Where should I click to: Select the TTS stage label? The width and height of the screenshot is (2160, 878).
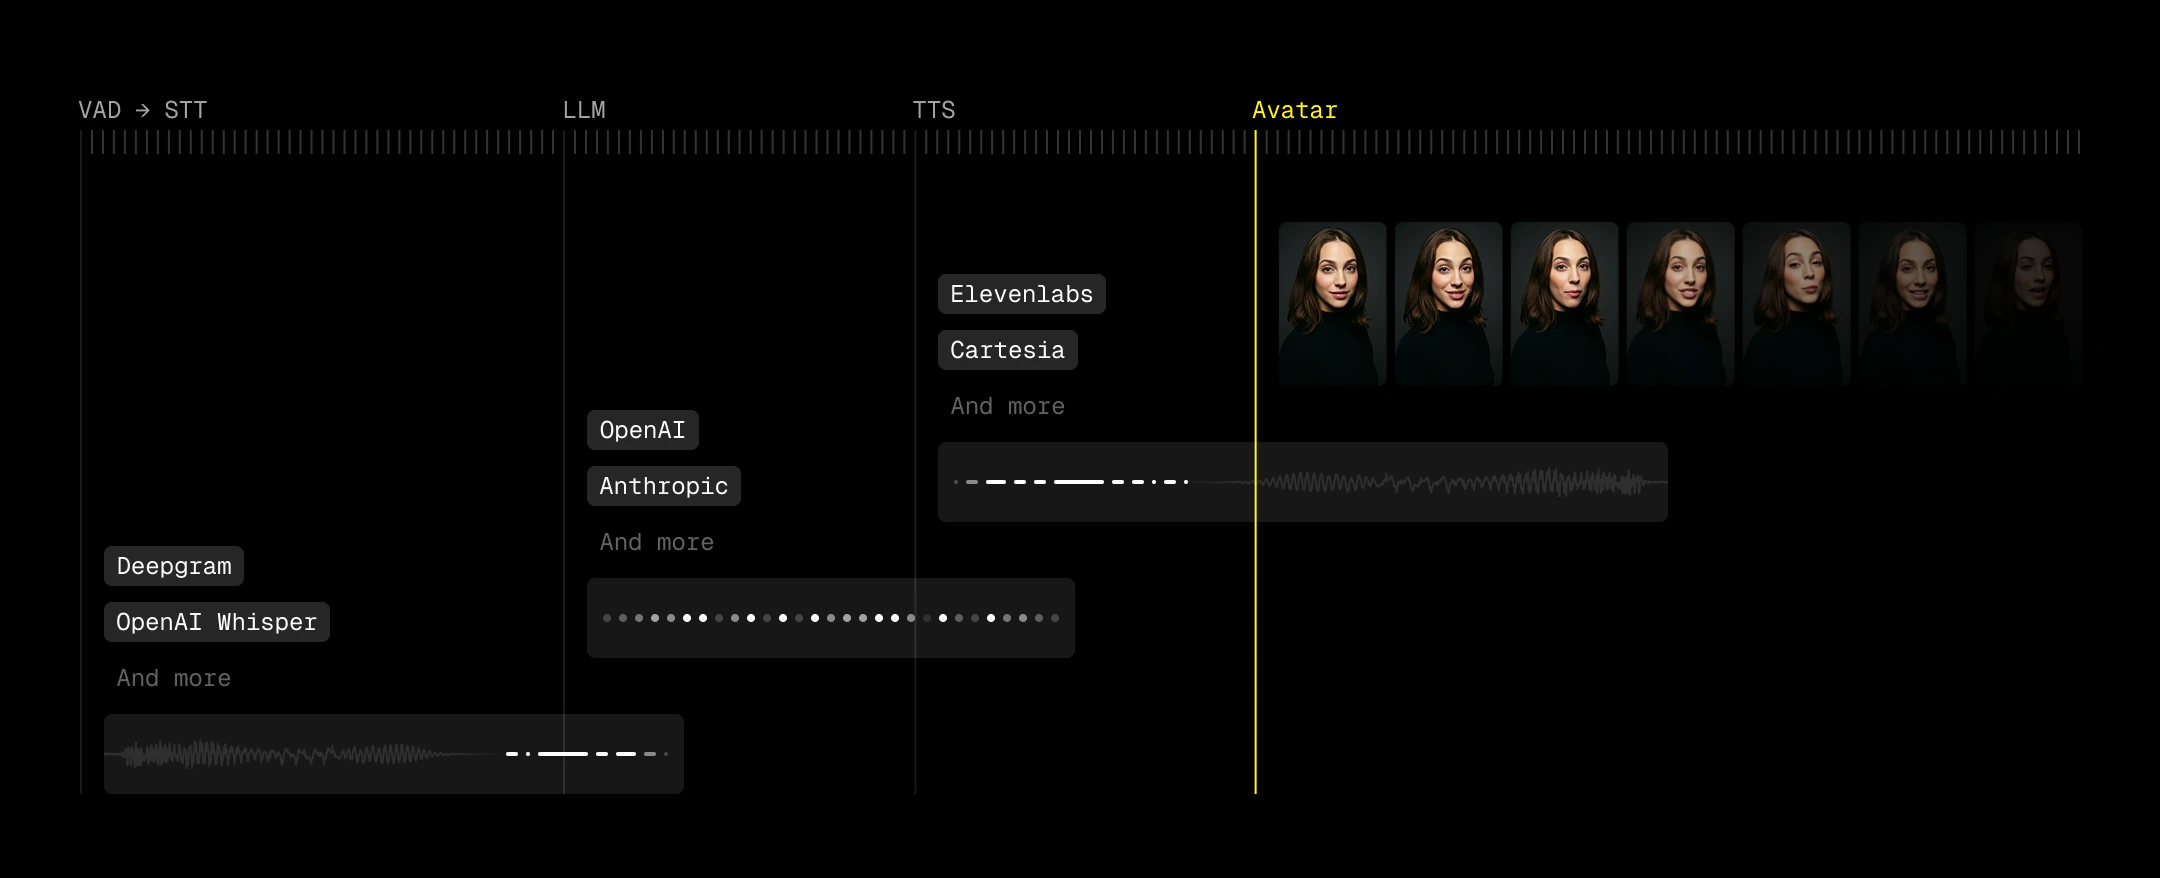click(x=934, y=110)
